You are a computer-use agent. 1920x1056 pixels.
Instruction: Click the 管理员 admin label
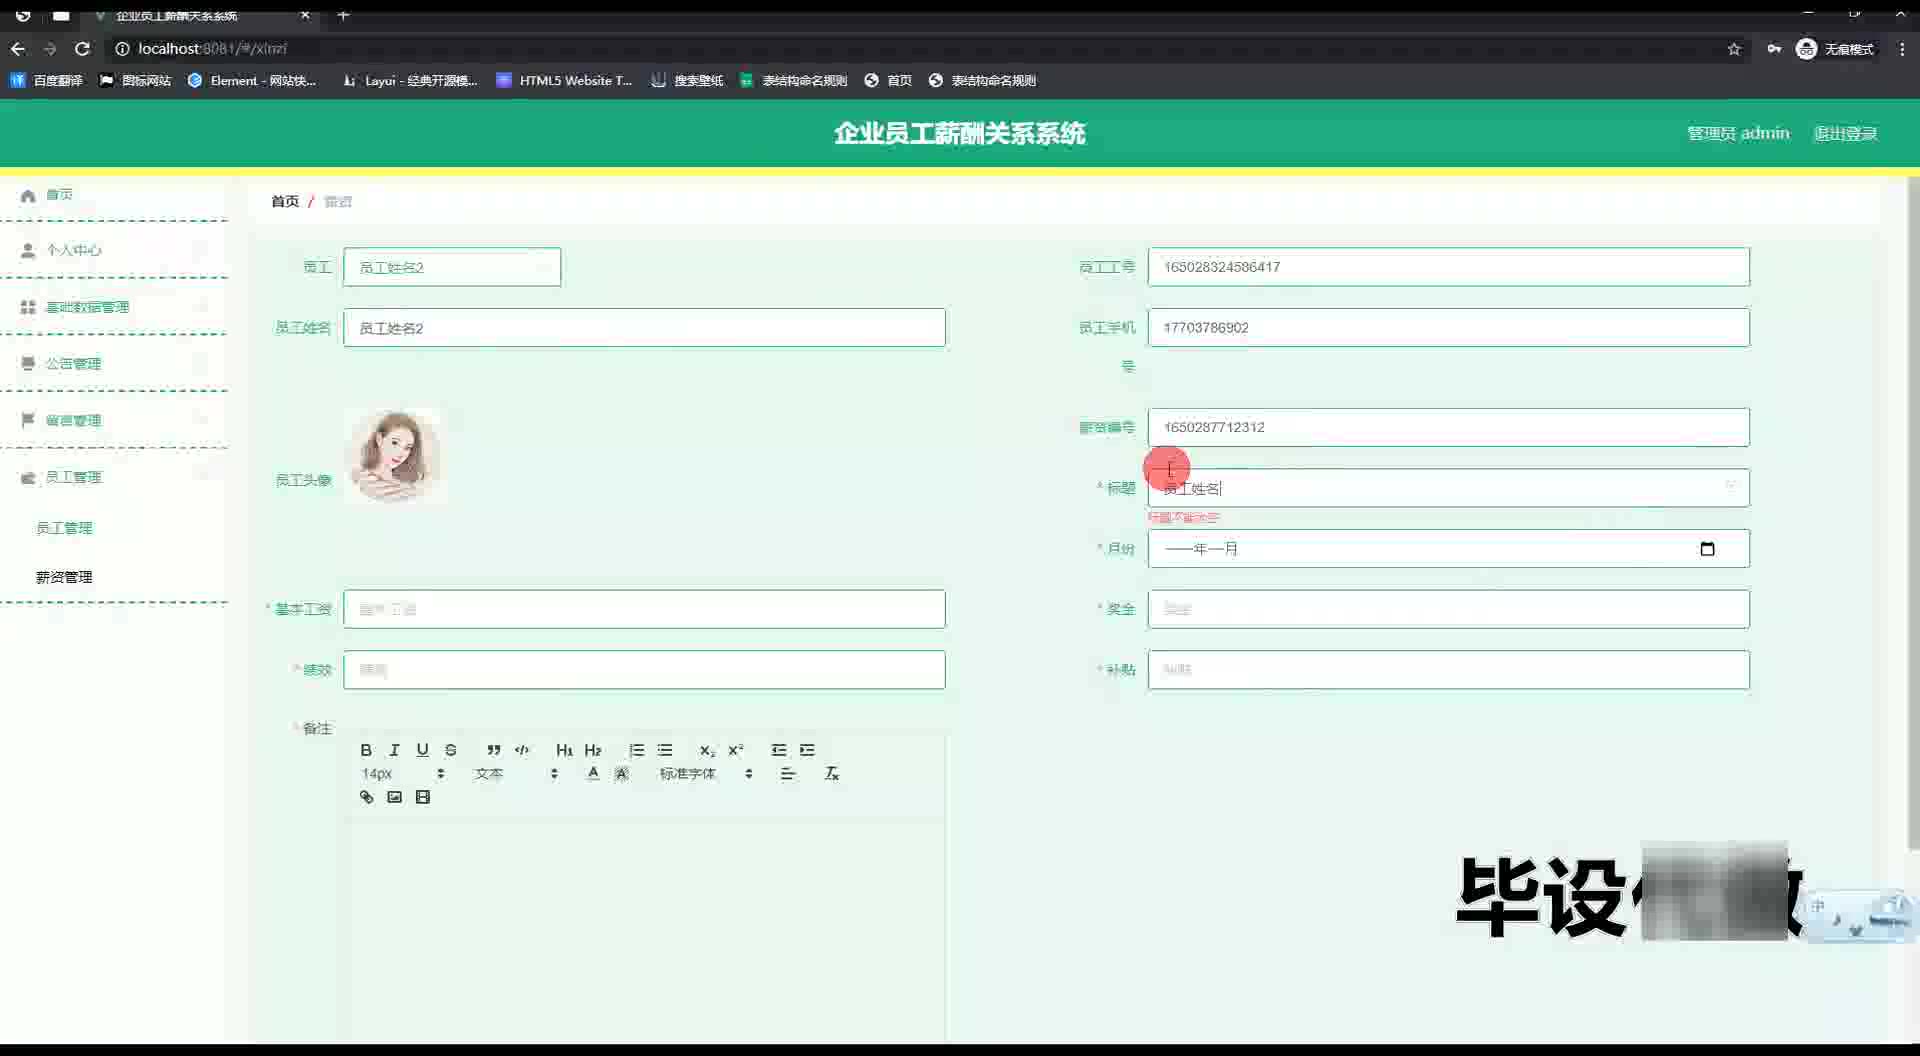(x=1738, y=133)
